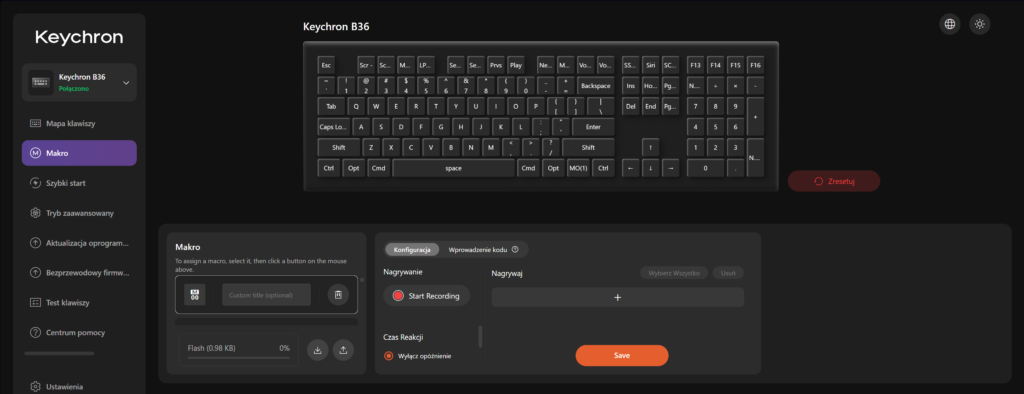1024x394 pixels.
Task: Click the M letter key in the bottom letter row
Action: [491, 148]
